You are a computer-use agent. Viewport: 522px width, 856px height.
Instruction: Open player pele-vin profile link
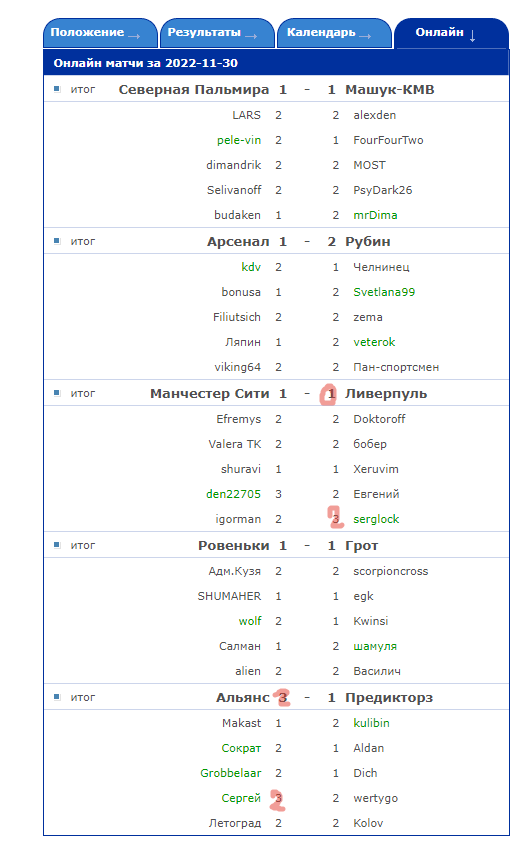click(239, 140)
